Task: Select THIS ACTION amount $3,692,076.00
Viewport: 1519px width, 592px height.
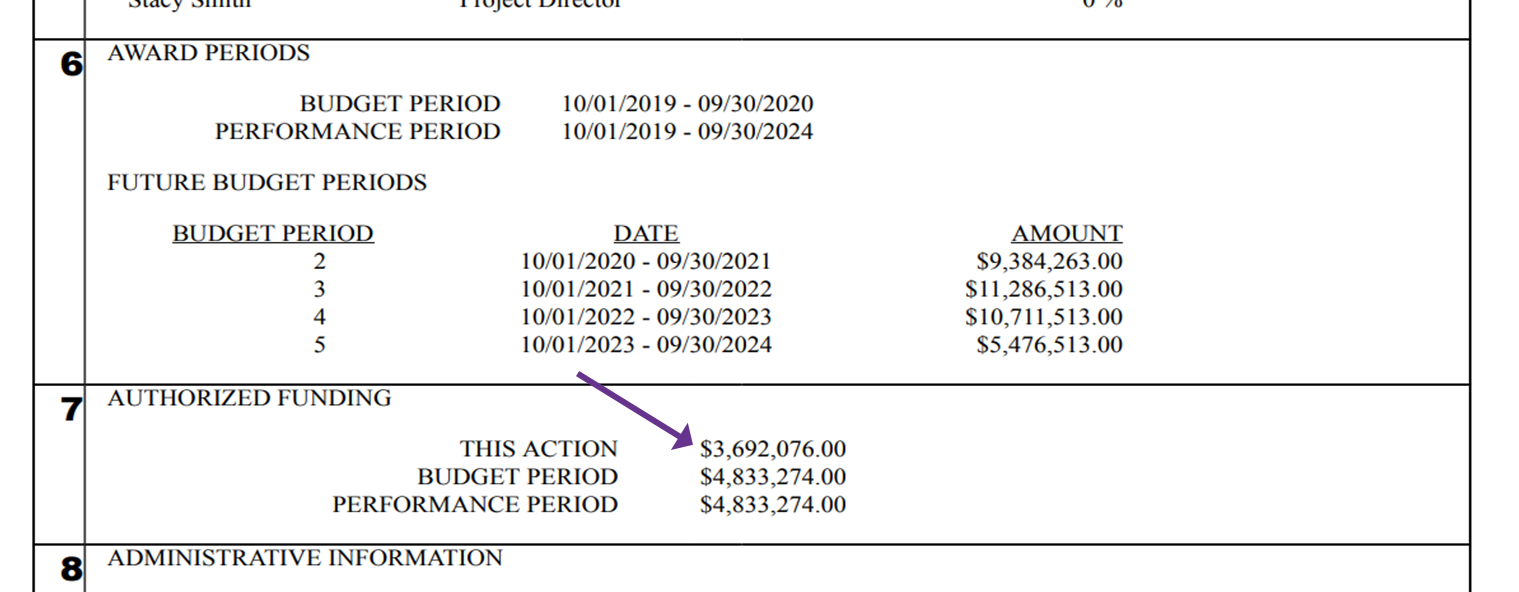Action: click(x=773, y=450)
